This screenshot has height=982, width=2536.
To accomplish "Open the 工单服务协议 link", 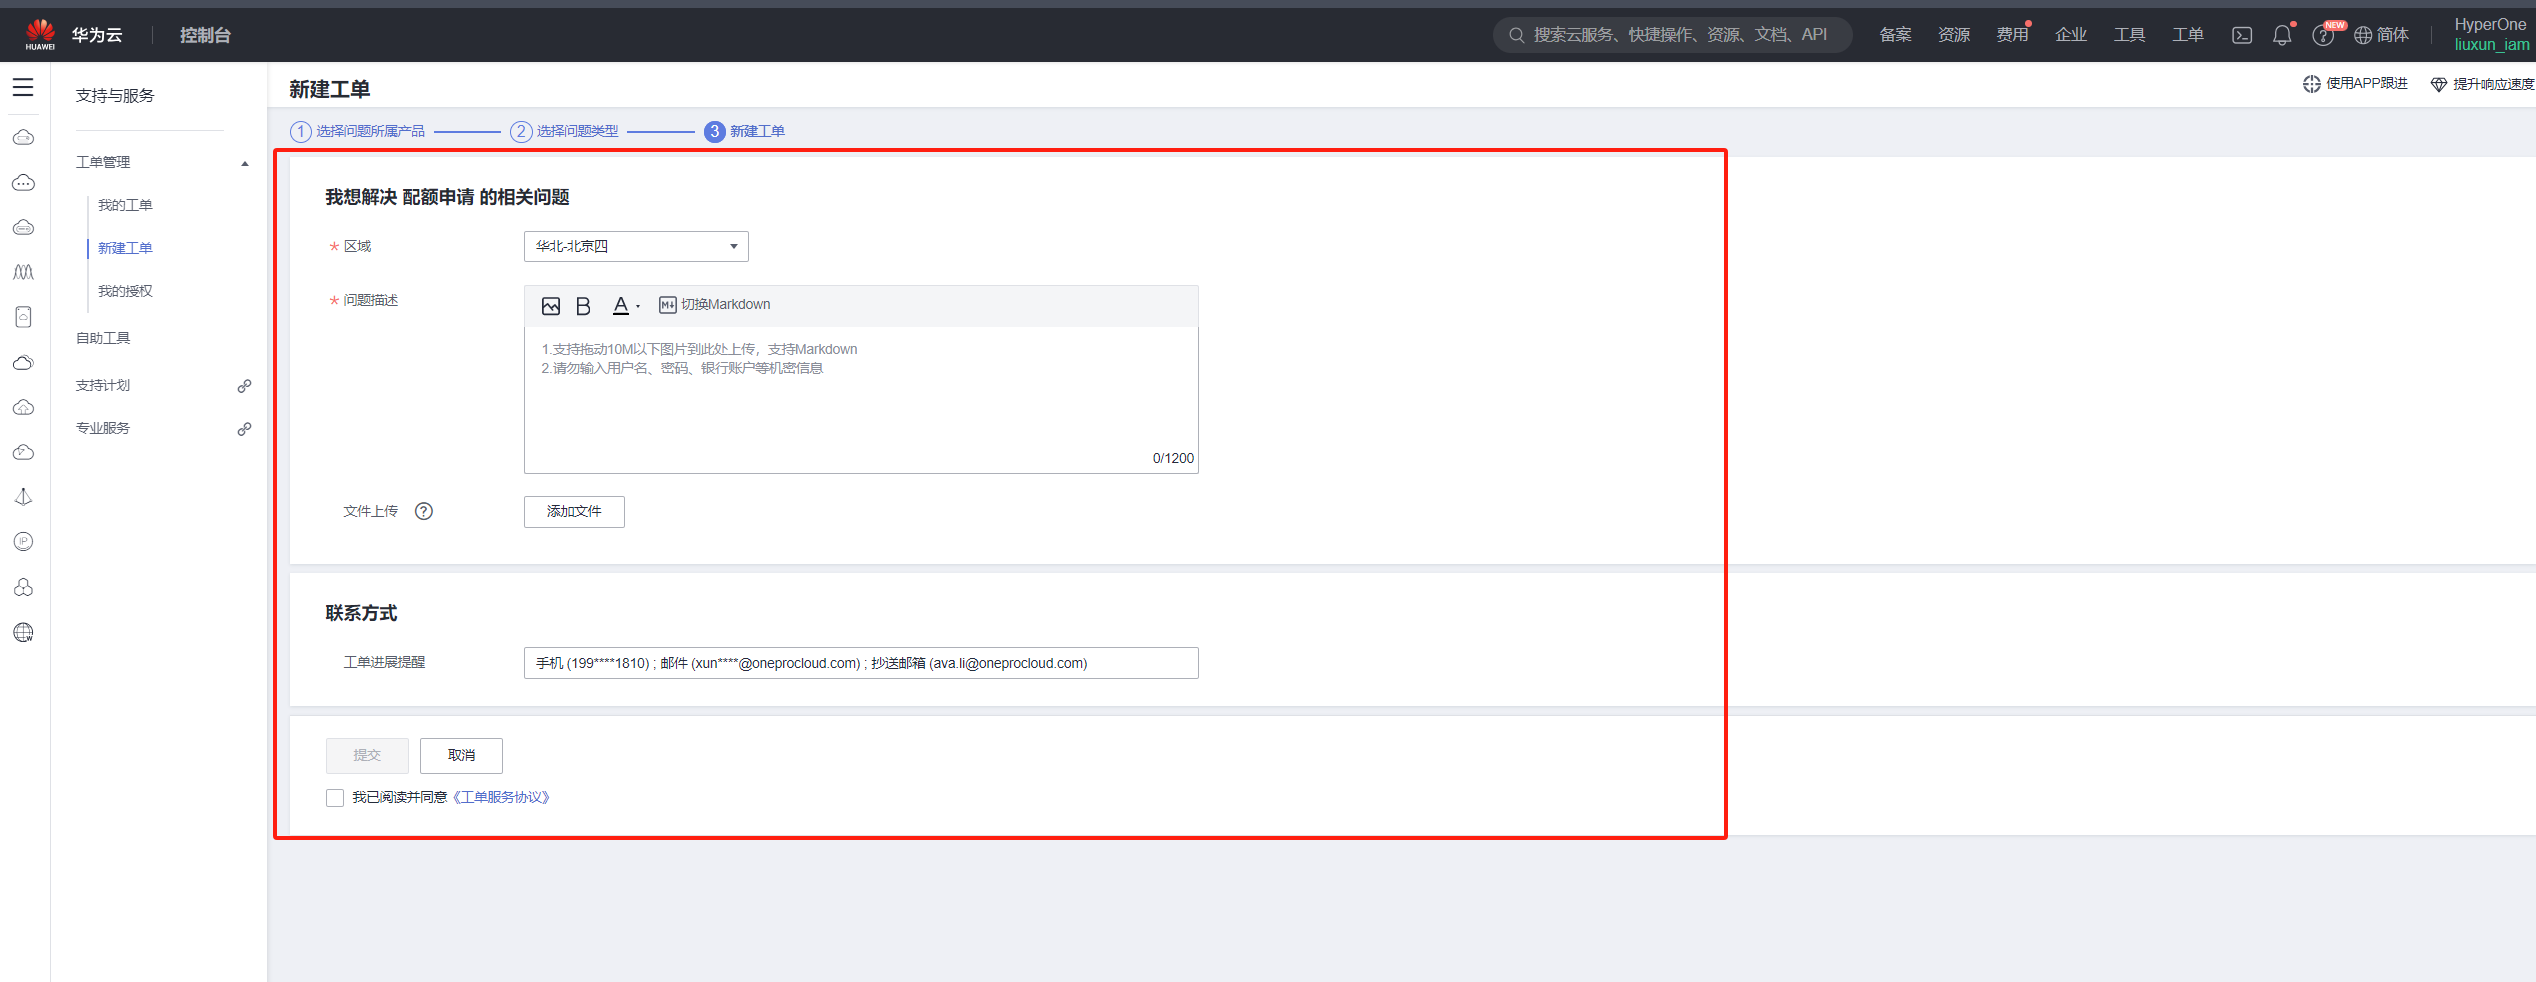I will click(501, 797).
